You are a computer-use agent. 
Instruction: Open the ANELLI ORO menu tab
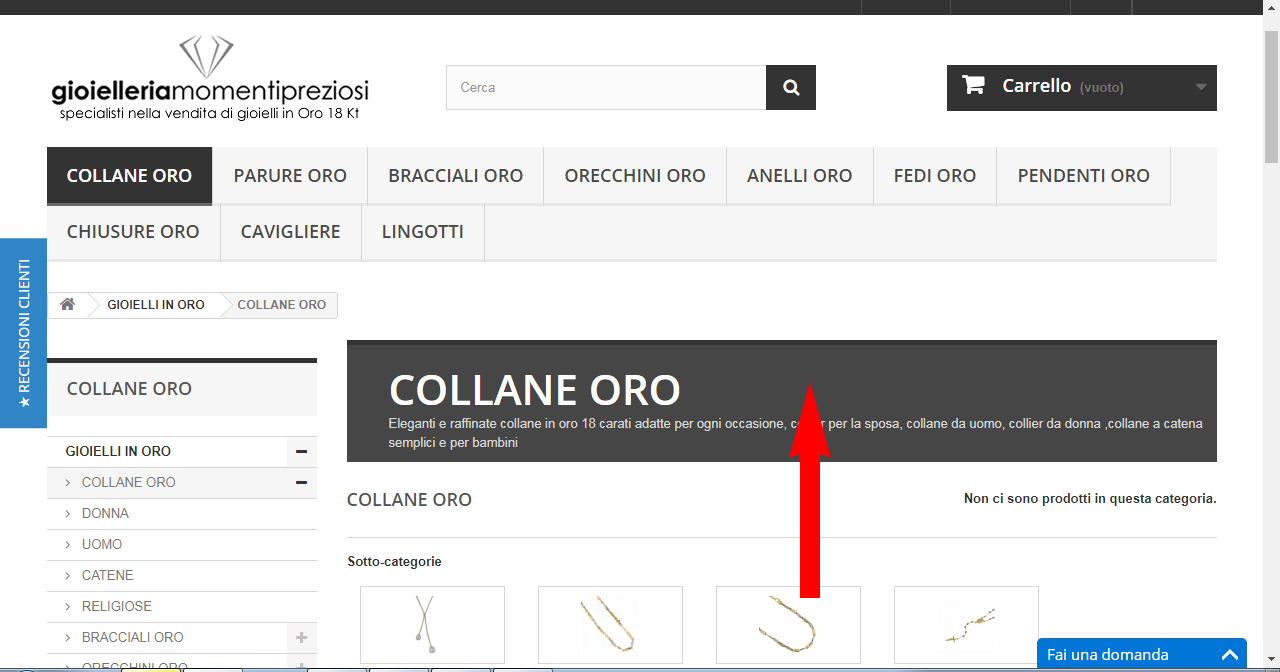[800, 176]
